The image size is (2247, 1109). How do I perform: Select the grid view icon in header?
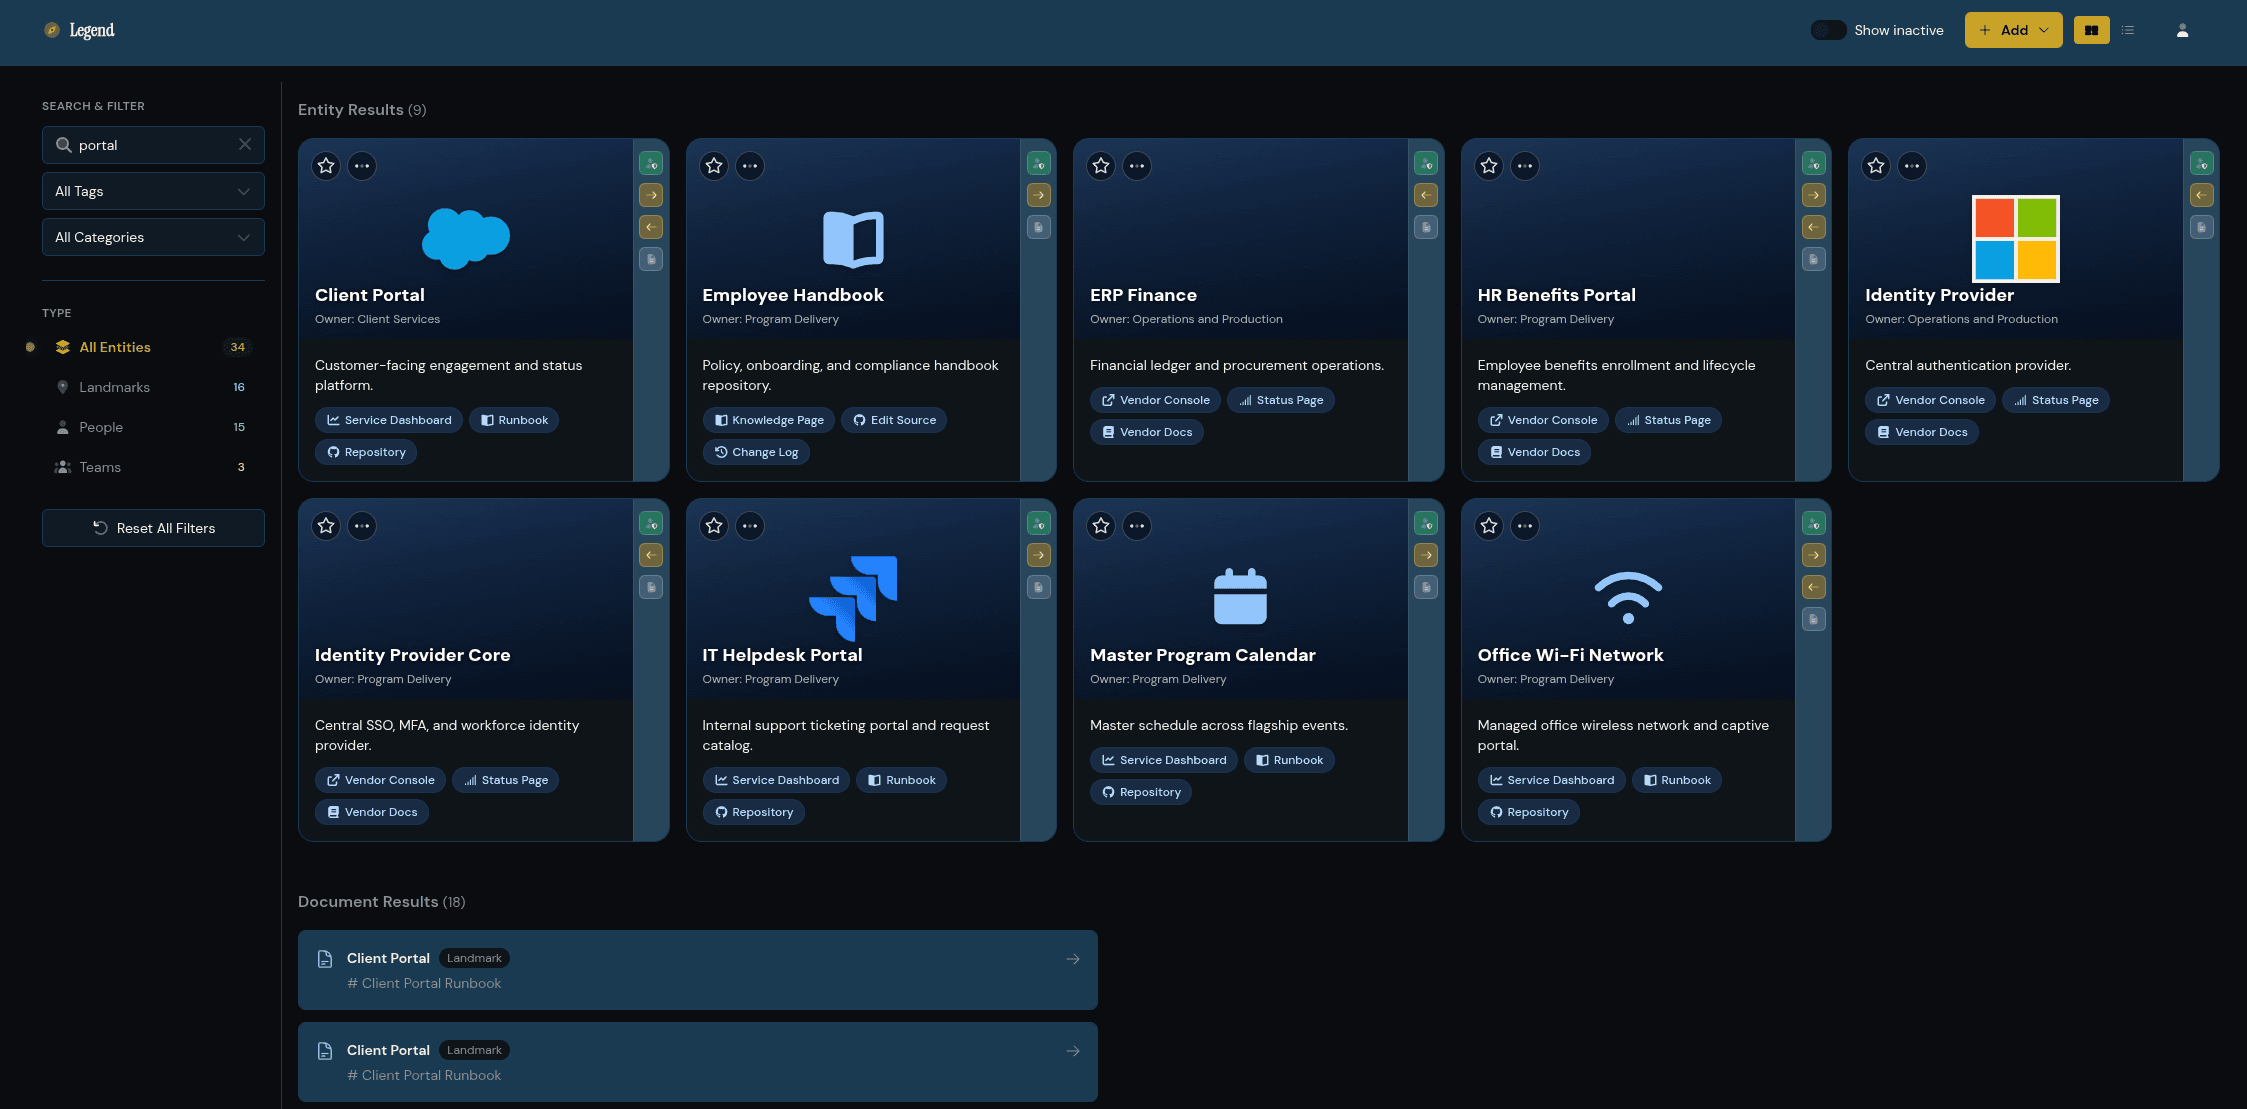[2091, 31]
